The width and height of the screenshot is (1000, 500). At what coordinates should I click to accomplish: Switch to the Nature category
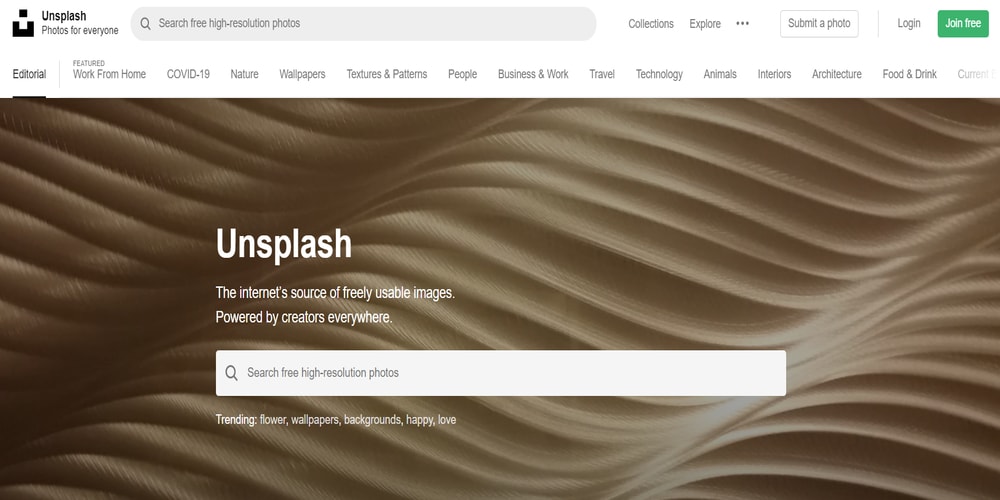tap(244, 74)
